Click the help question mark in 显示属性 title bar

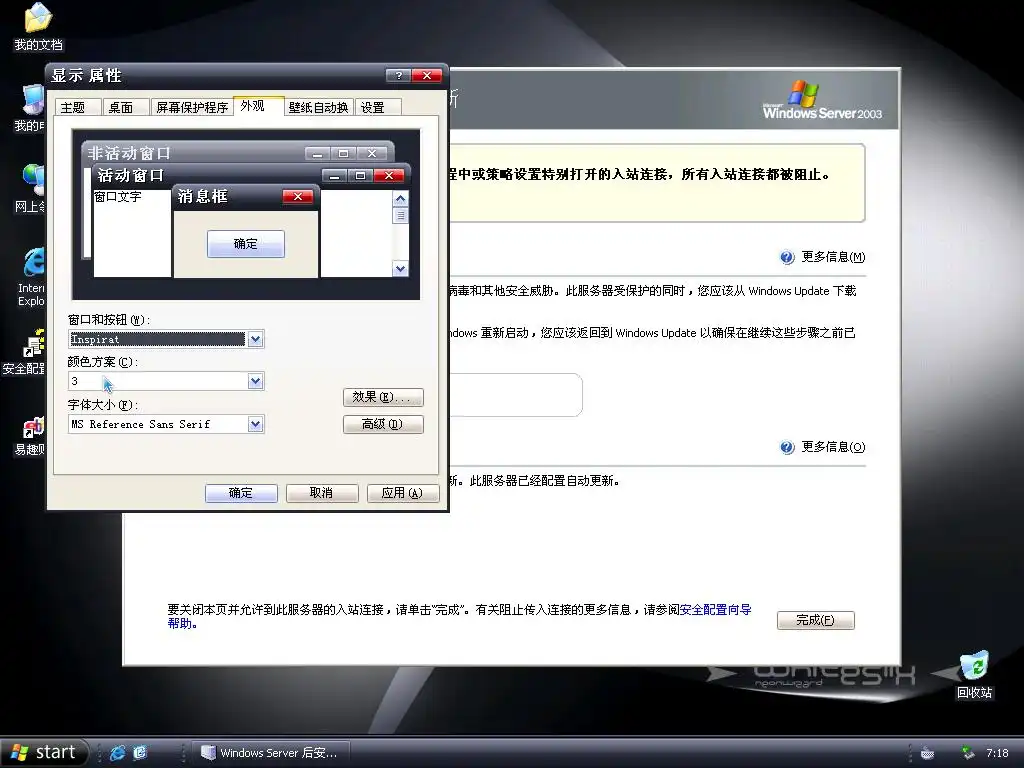coord(398,75)
